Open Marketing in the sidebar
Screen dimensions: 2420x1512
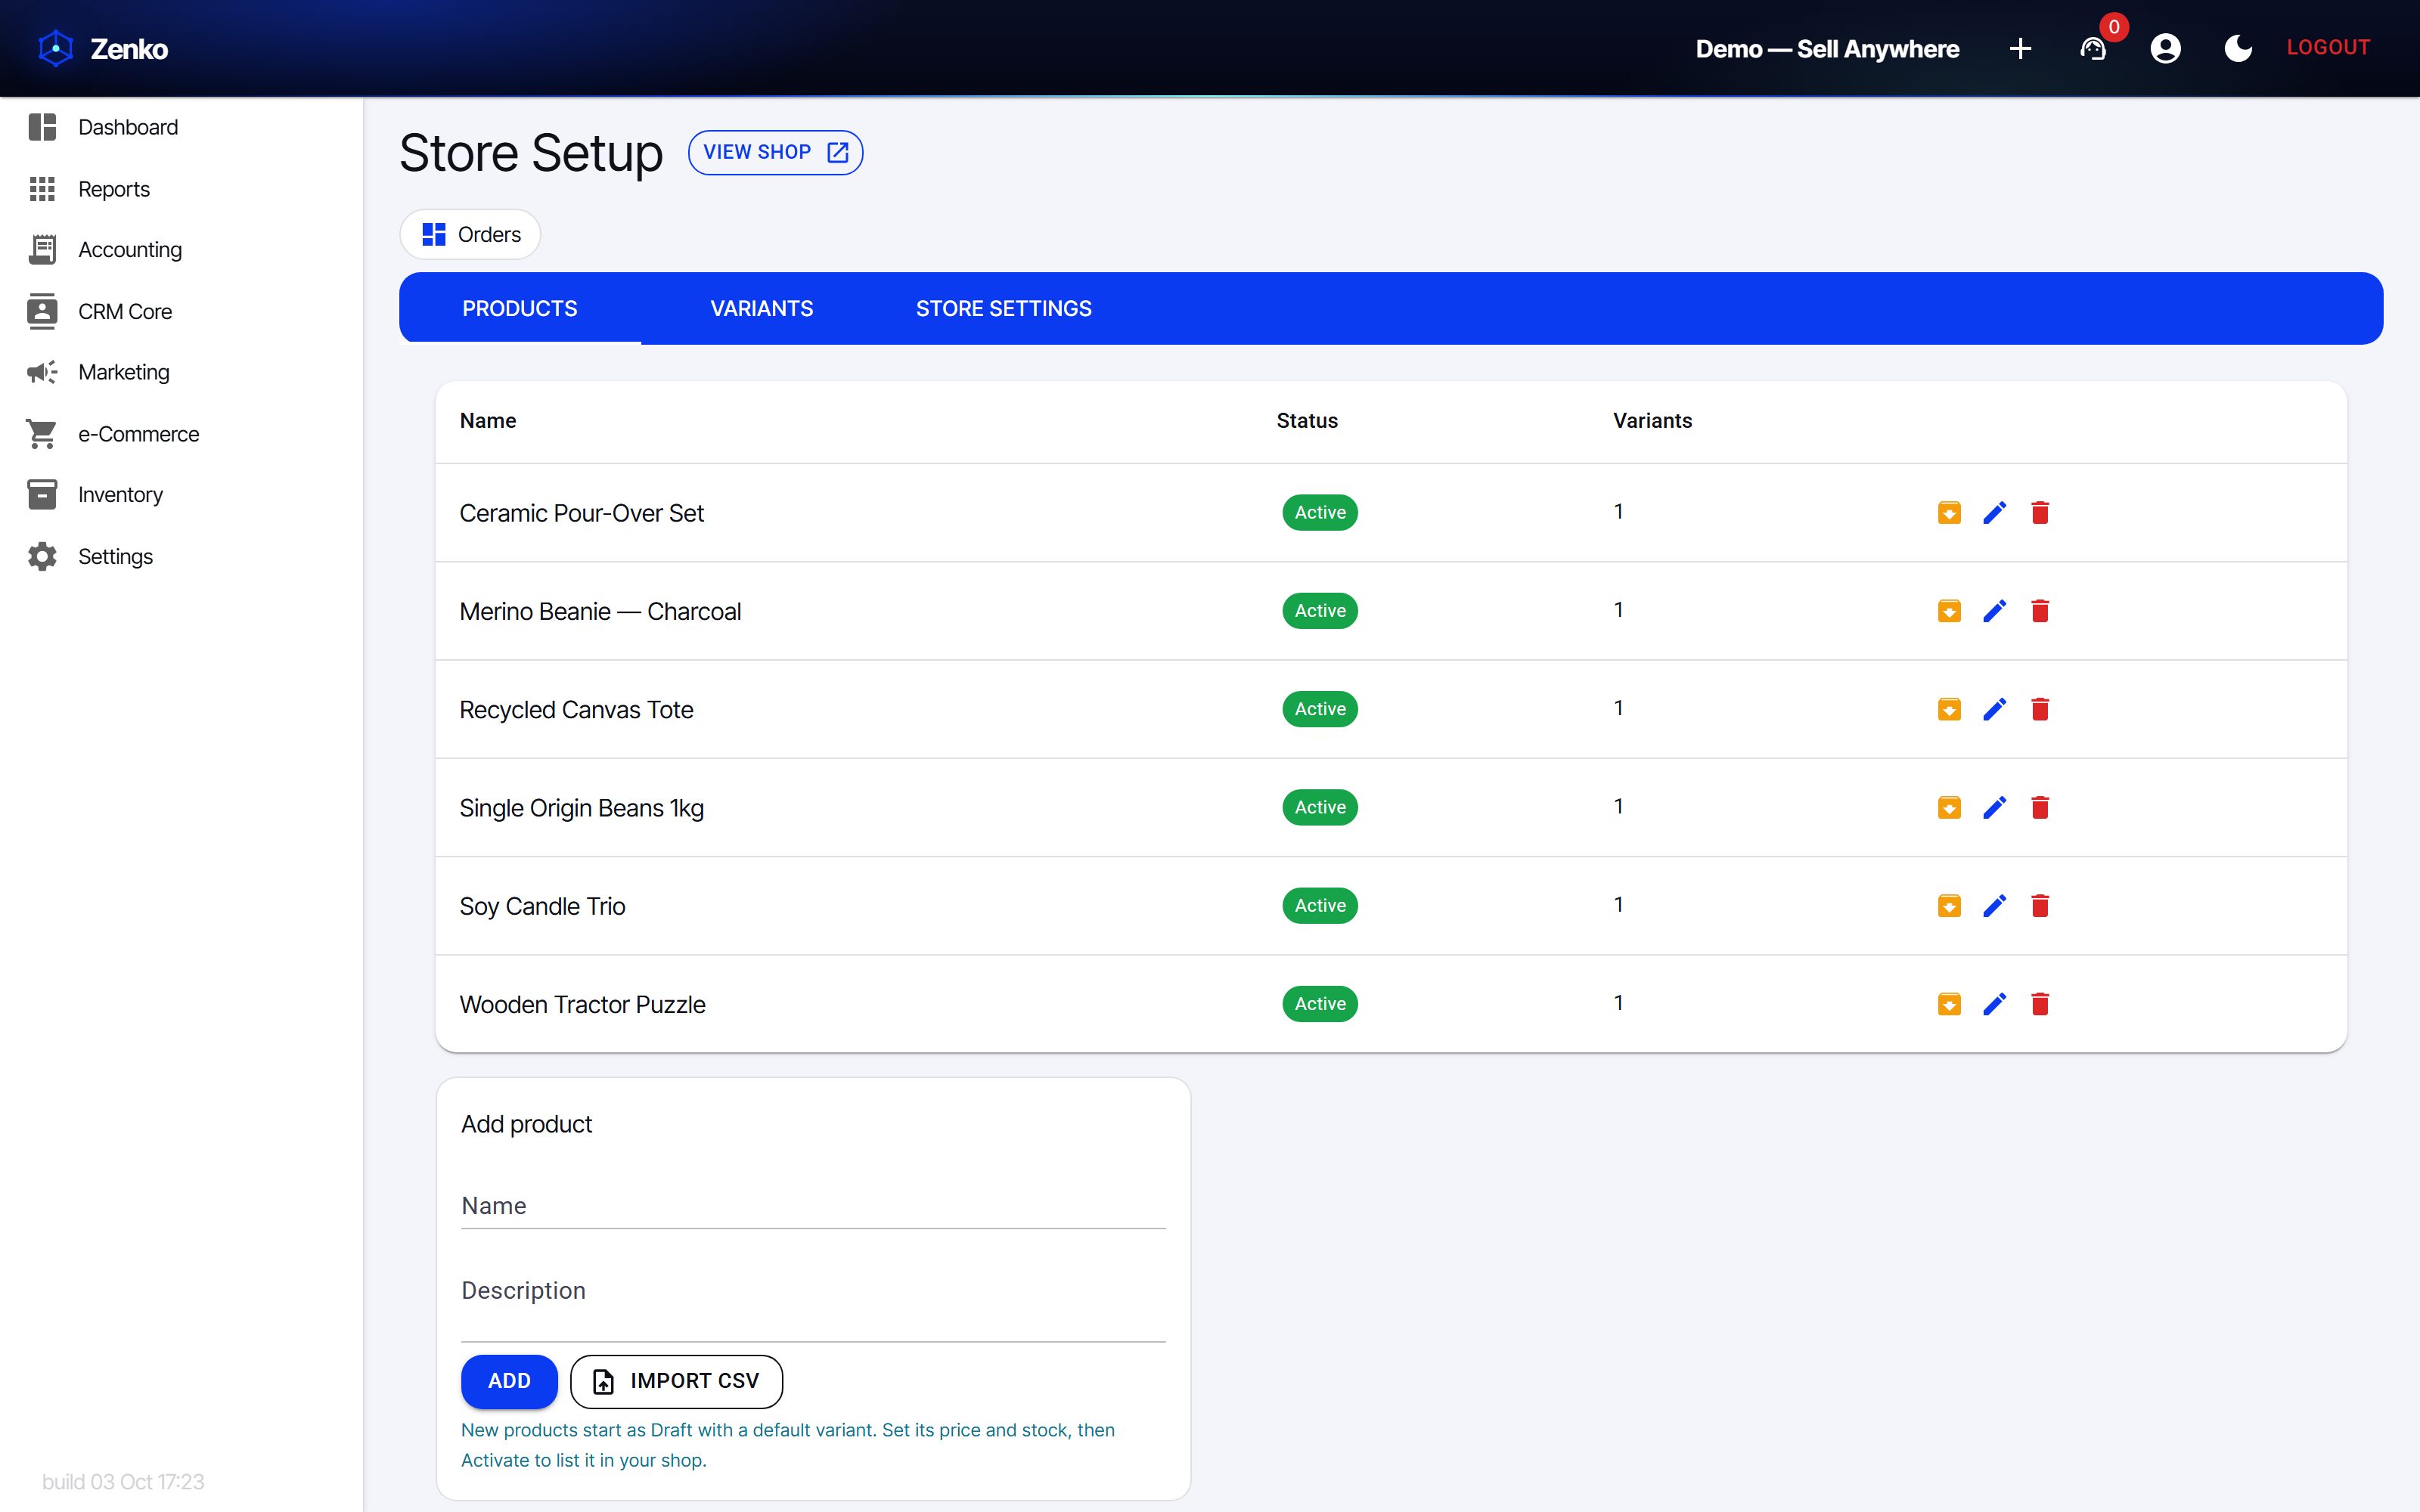coord(181,372)
